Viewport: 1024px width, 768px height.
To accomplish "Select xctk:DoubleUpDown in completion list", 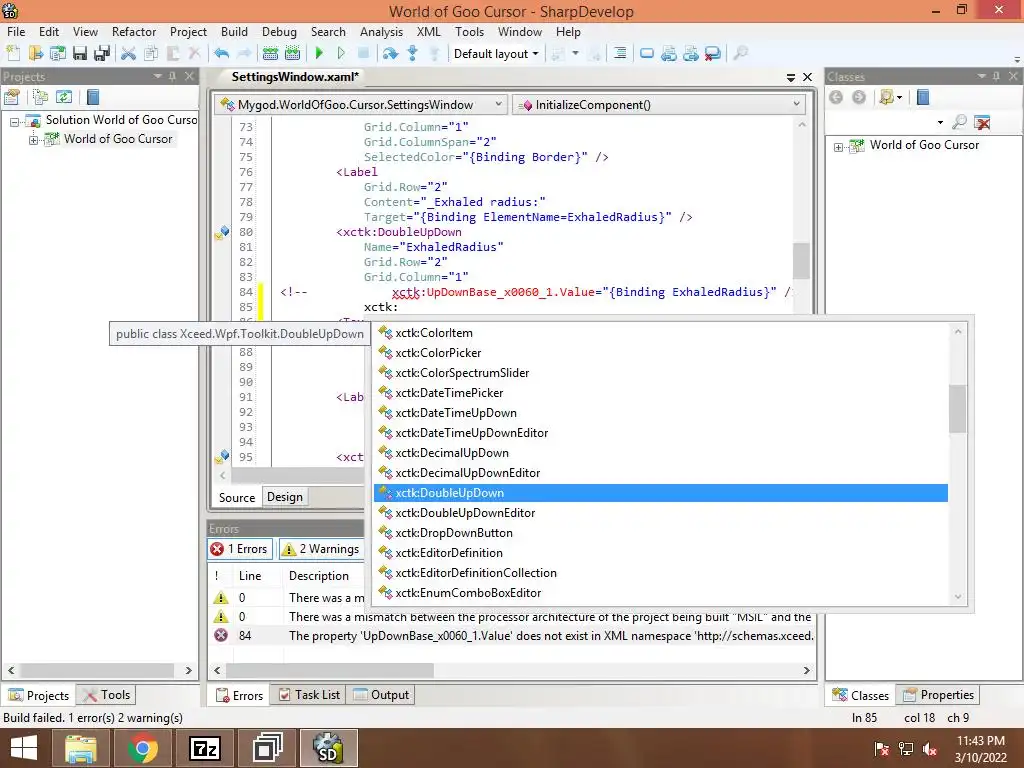I will [661, 493].
